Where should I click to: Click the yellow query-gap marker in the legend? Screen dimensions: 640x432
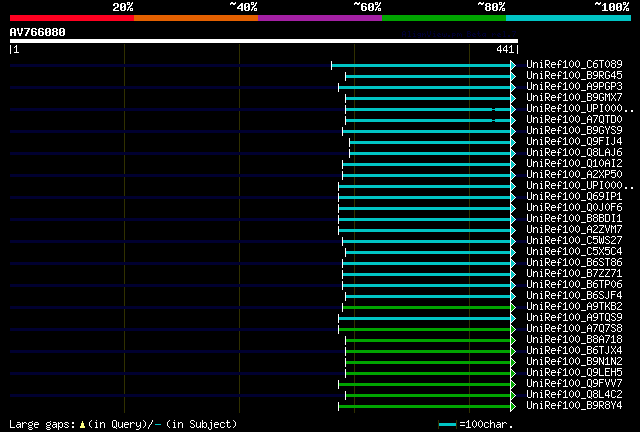point(82,425)
